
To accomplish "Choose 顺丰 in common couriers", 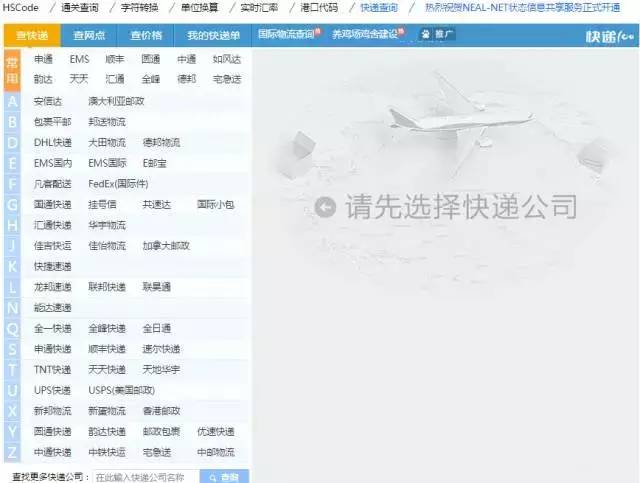I will click(115, 59).
